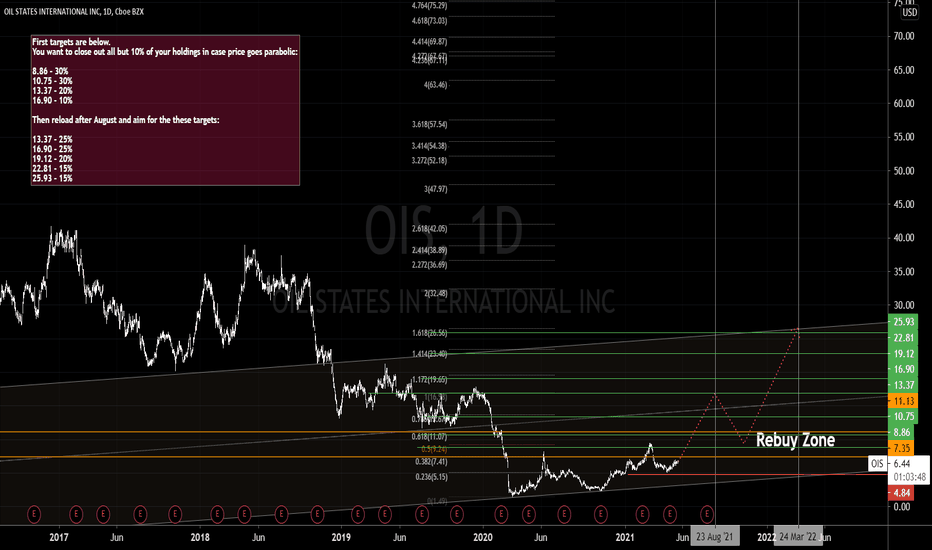Click the green 16.90 price label
The width and height of the screenshot is (932, 550).
pos(903,369)
